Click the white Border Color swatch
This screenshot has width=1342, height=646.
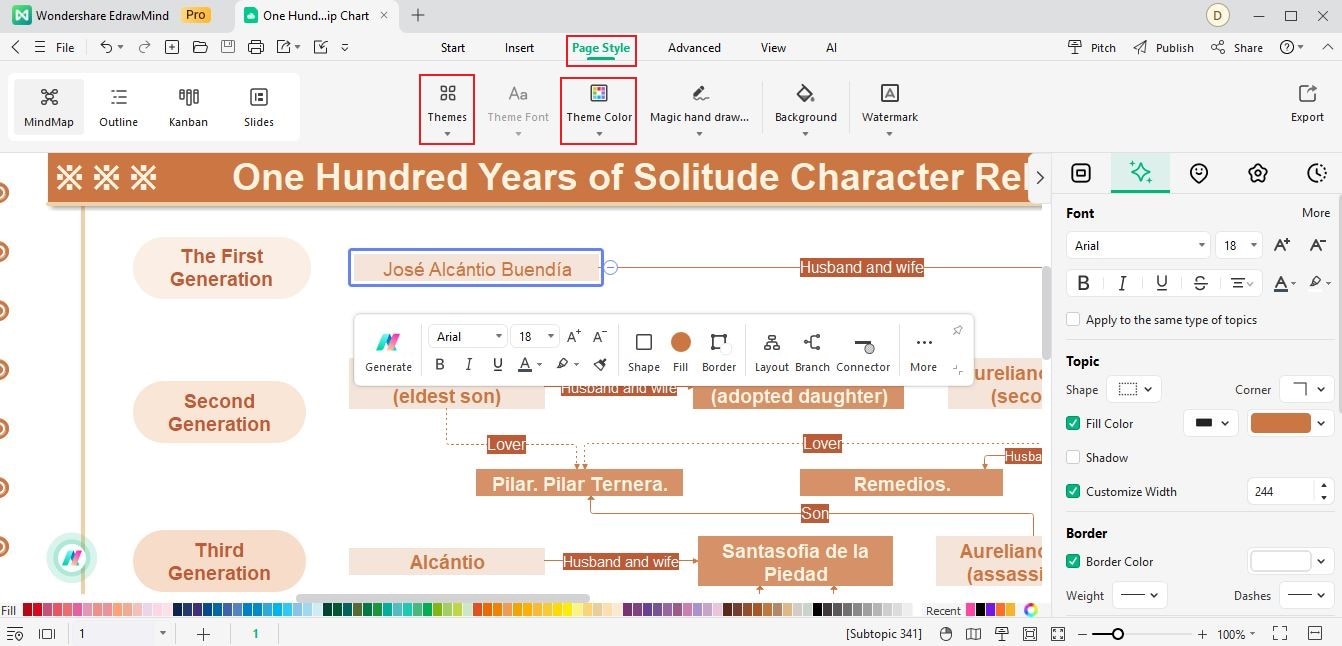[x=1280, y=561]
